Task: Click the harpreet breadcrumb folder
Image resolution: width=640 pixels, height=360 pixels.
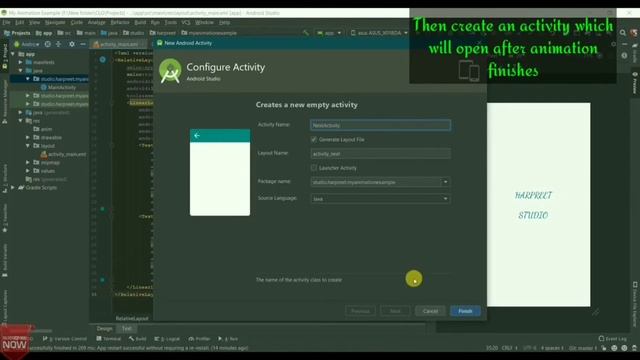Action: [162, 33]
